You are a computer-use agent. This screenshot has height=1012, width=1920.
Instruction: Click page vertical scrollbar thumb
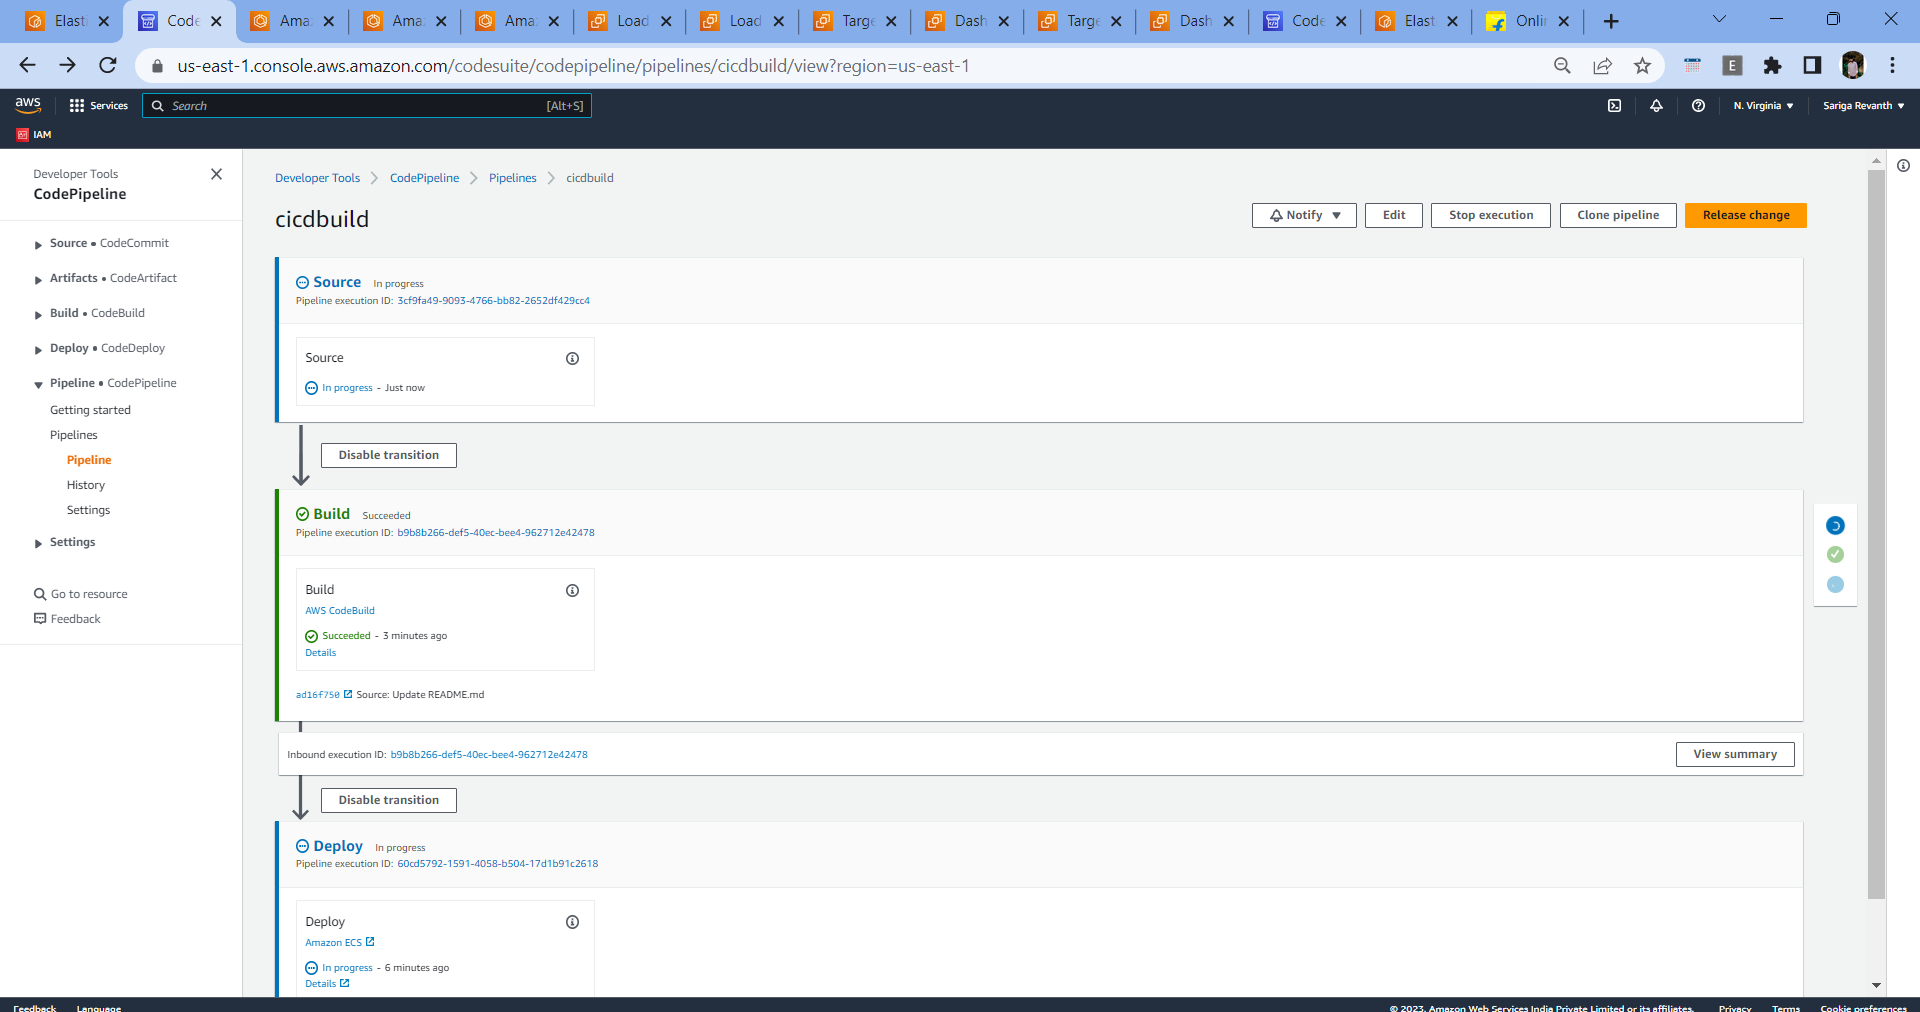[1876, 535]
